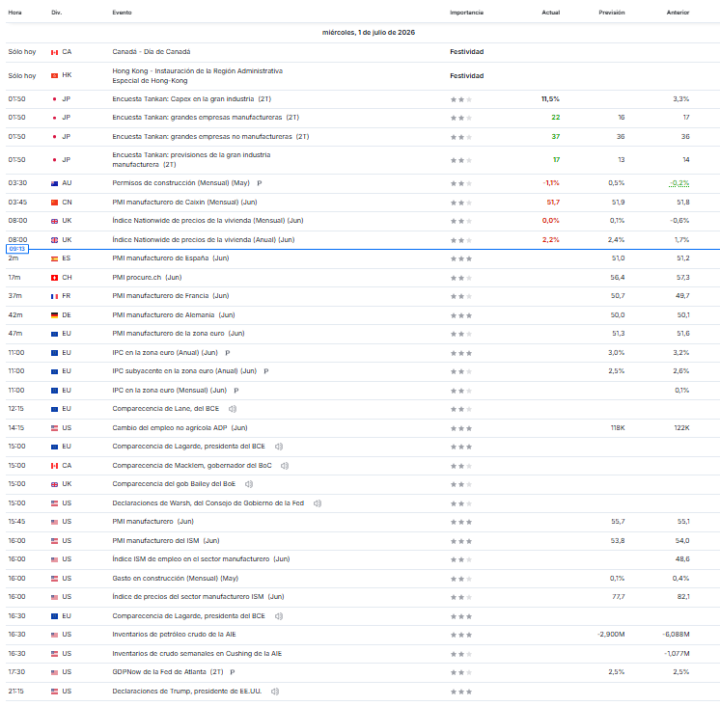Click the Actual column header
Viewport: 720px width, 706px height.
click(551, 12)
